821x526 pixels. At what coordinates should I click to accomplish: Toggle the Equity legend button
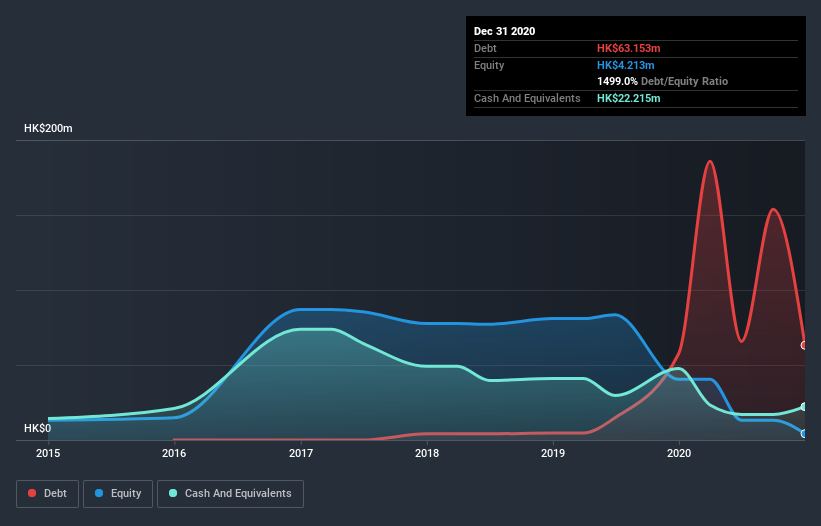[x=118, y=494]
